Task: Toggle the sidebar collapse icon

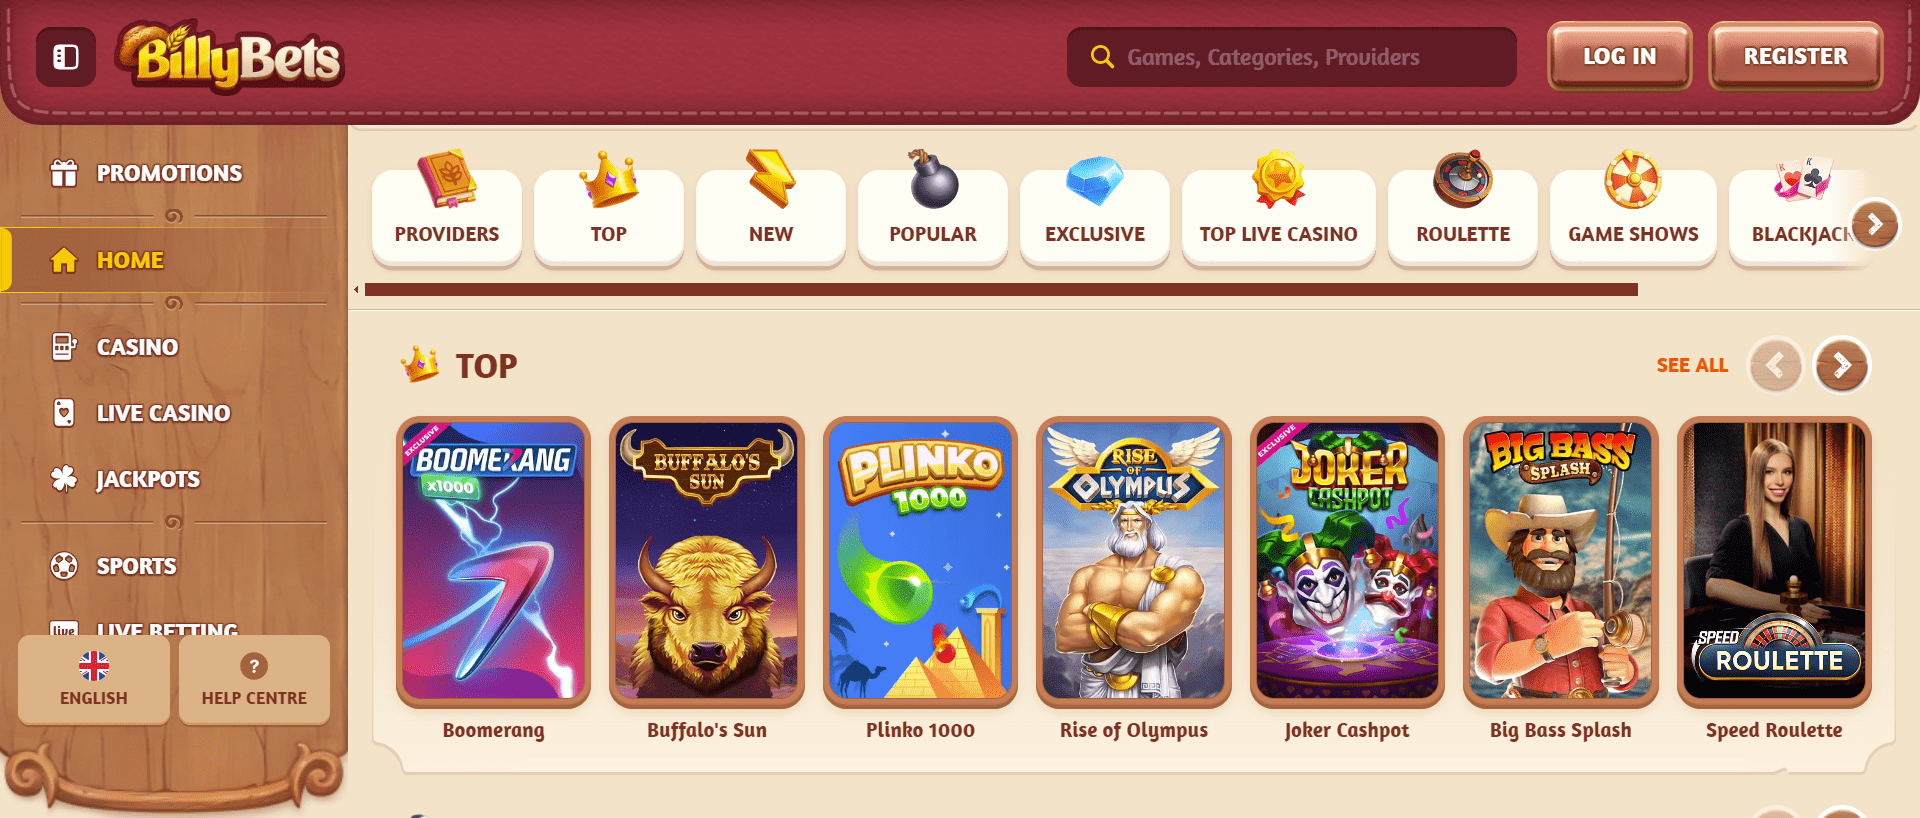Action: pyautogui.click(x=66, y=57)
